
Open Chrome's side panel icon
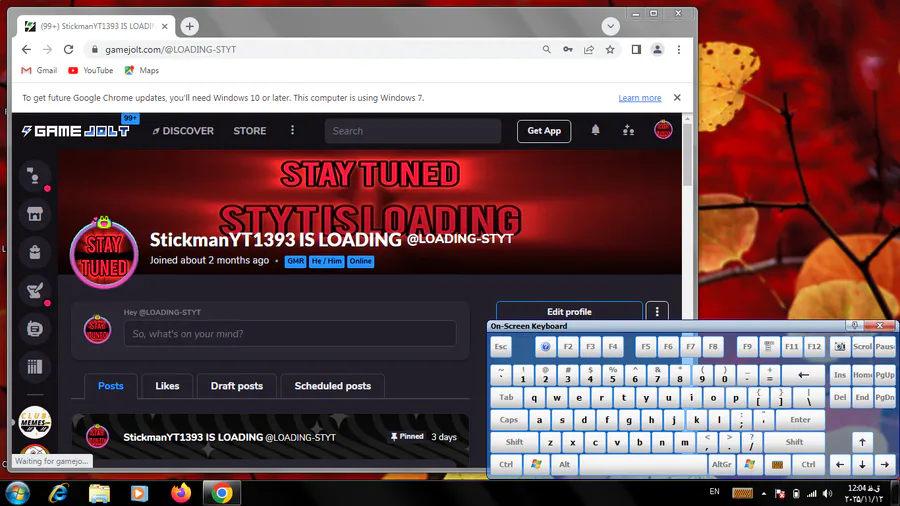(636, 49)
